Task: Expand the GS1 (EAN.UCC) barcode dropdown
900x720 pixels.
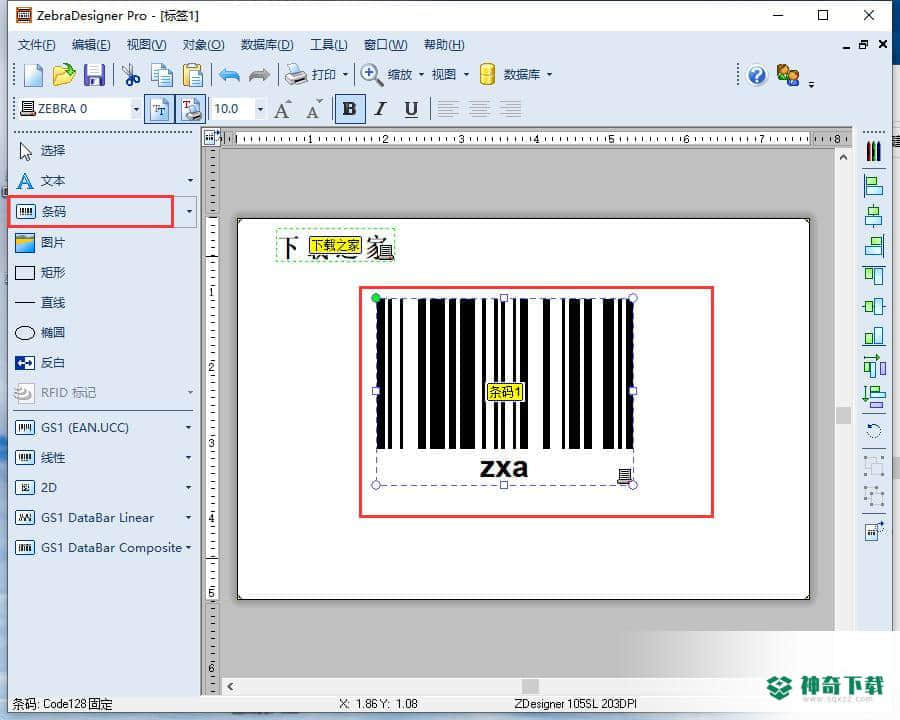Action: click(x=188, y=428)
